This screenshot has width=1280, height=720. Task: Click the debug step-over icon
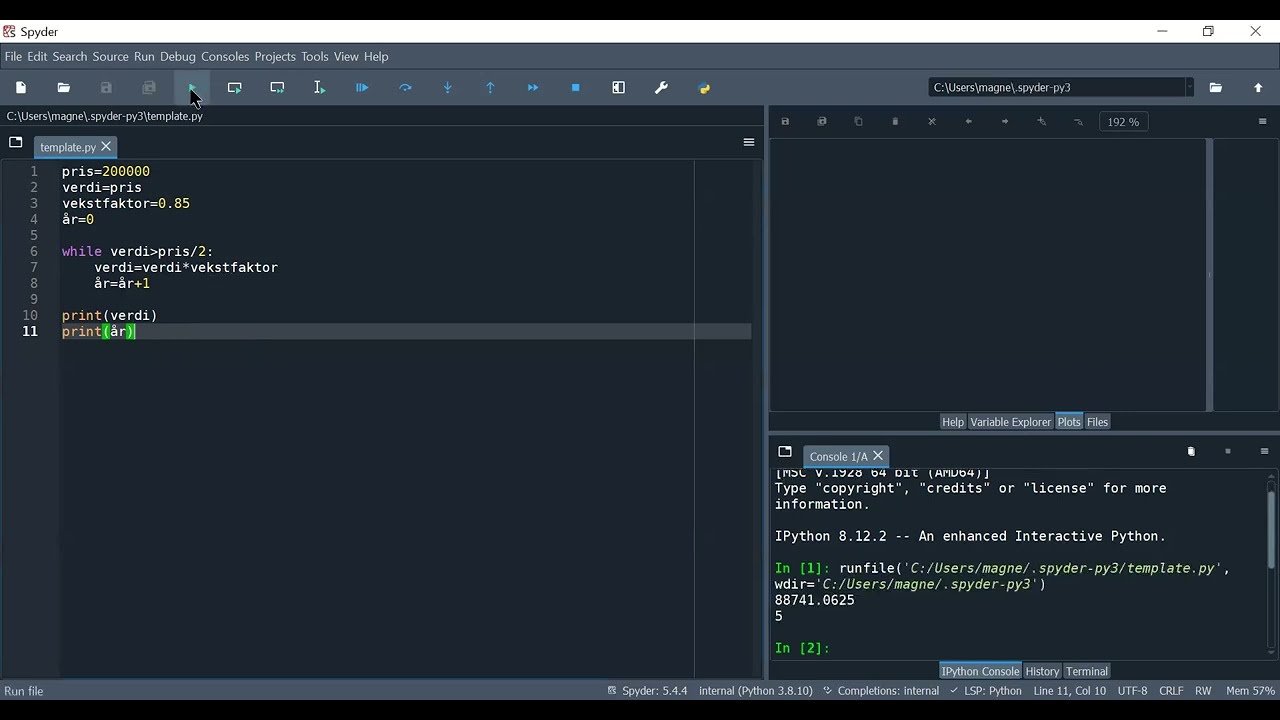click(x=406, y=88)
